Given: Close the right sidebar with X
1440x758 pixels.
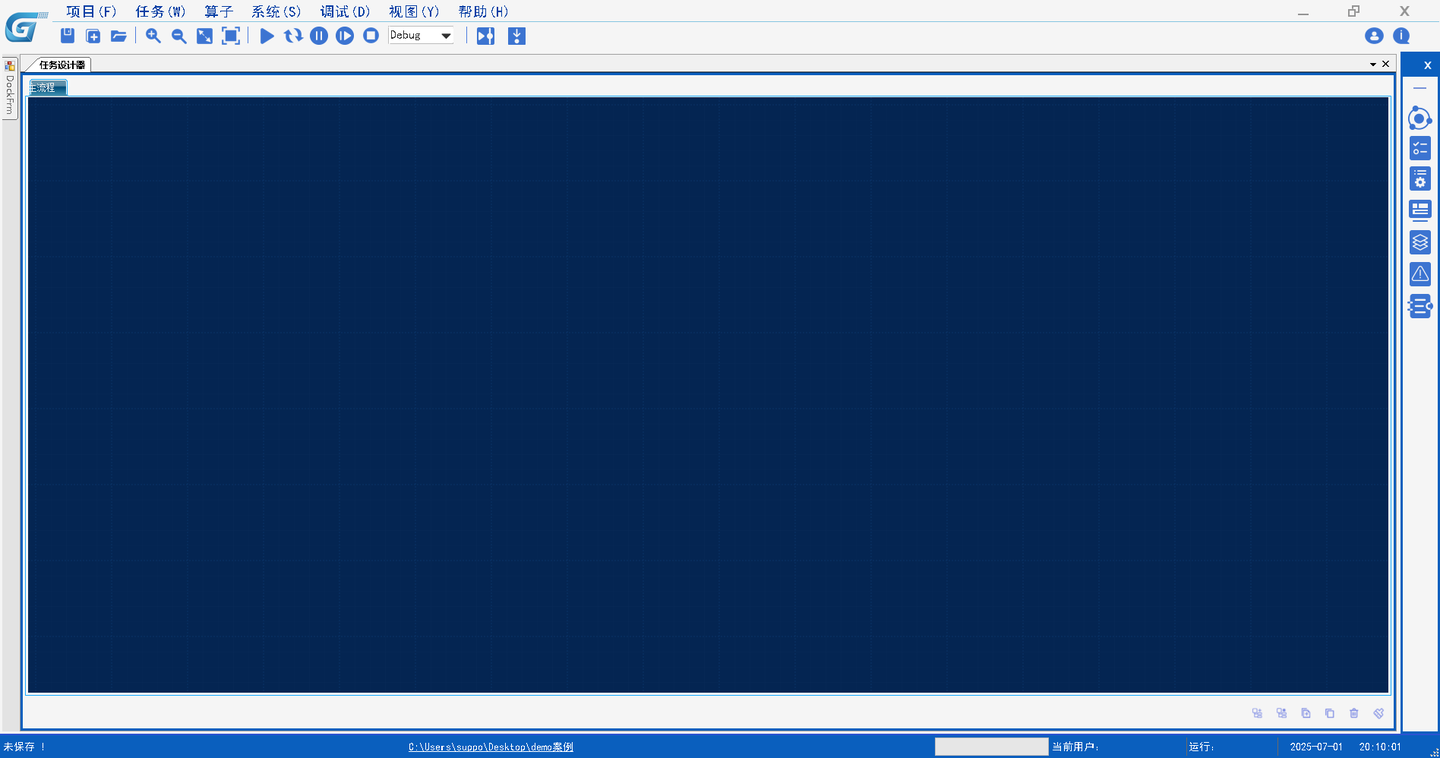Looking at the screenshot, I should pyautogui.click(x=1427, y=65).
